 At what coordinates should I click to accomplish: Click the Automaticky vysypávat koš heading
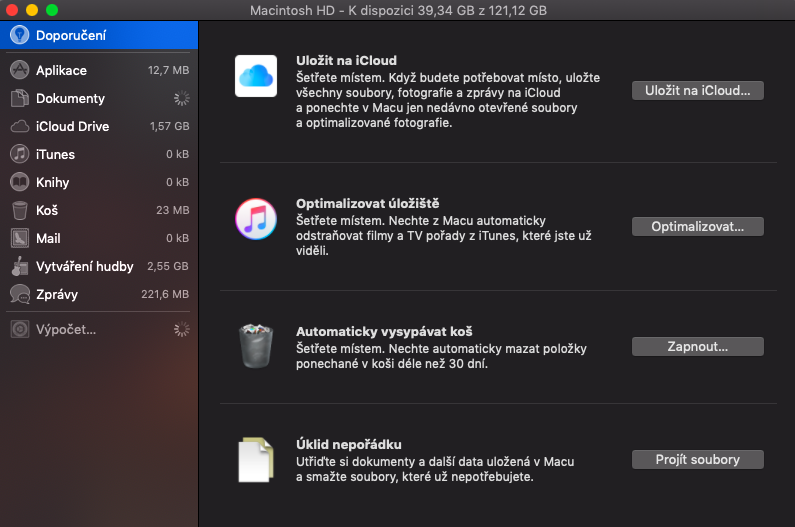384,331
